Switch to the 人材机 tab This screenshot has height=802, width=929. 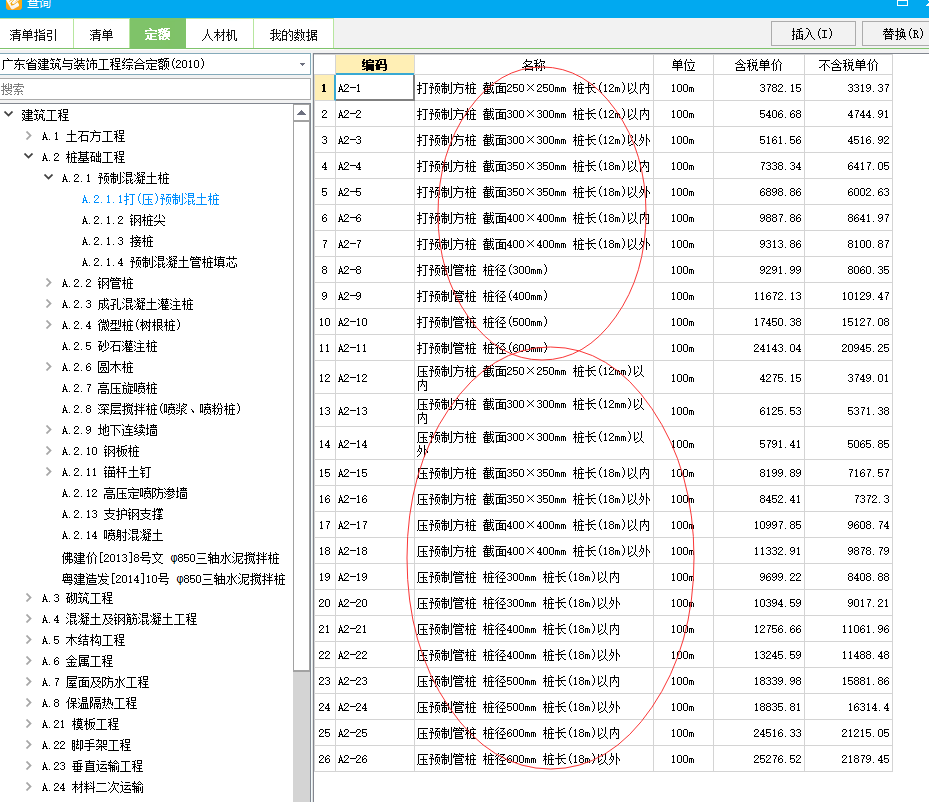219,35
